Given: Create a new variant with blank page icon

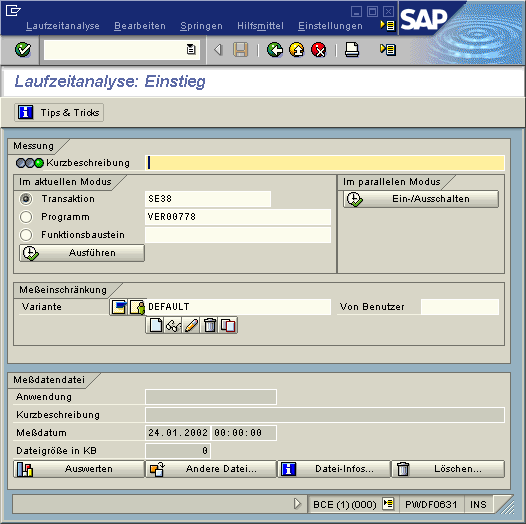Looking at the screenshot, I should click(x=155, y=325).
